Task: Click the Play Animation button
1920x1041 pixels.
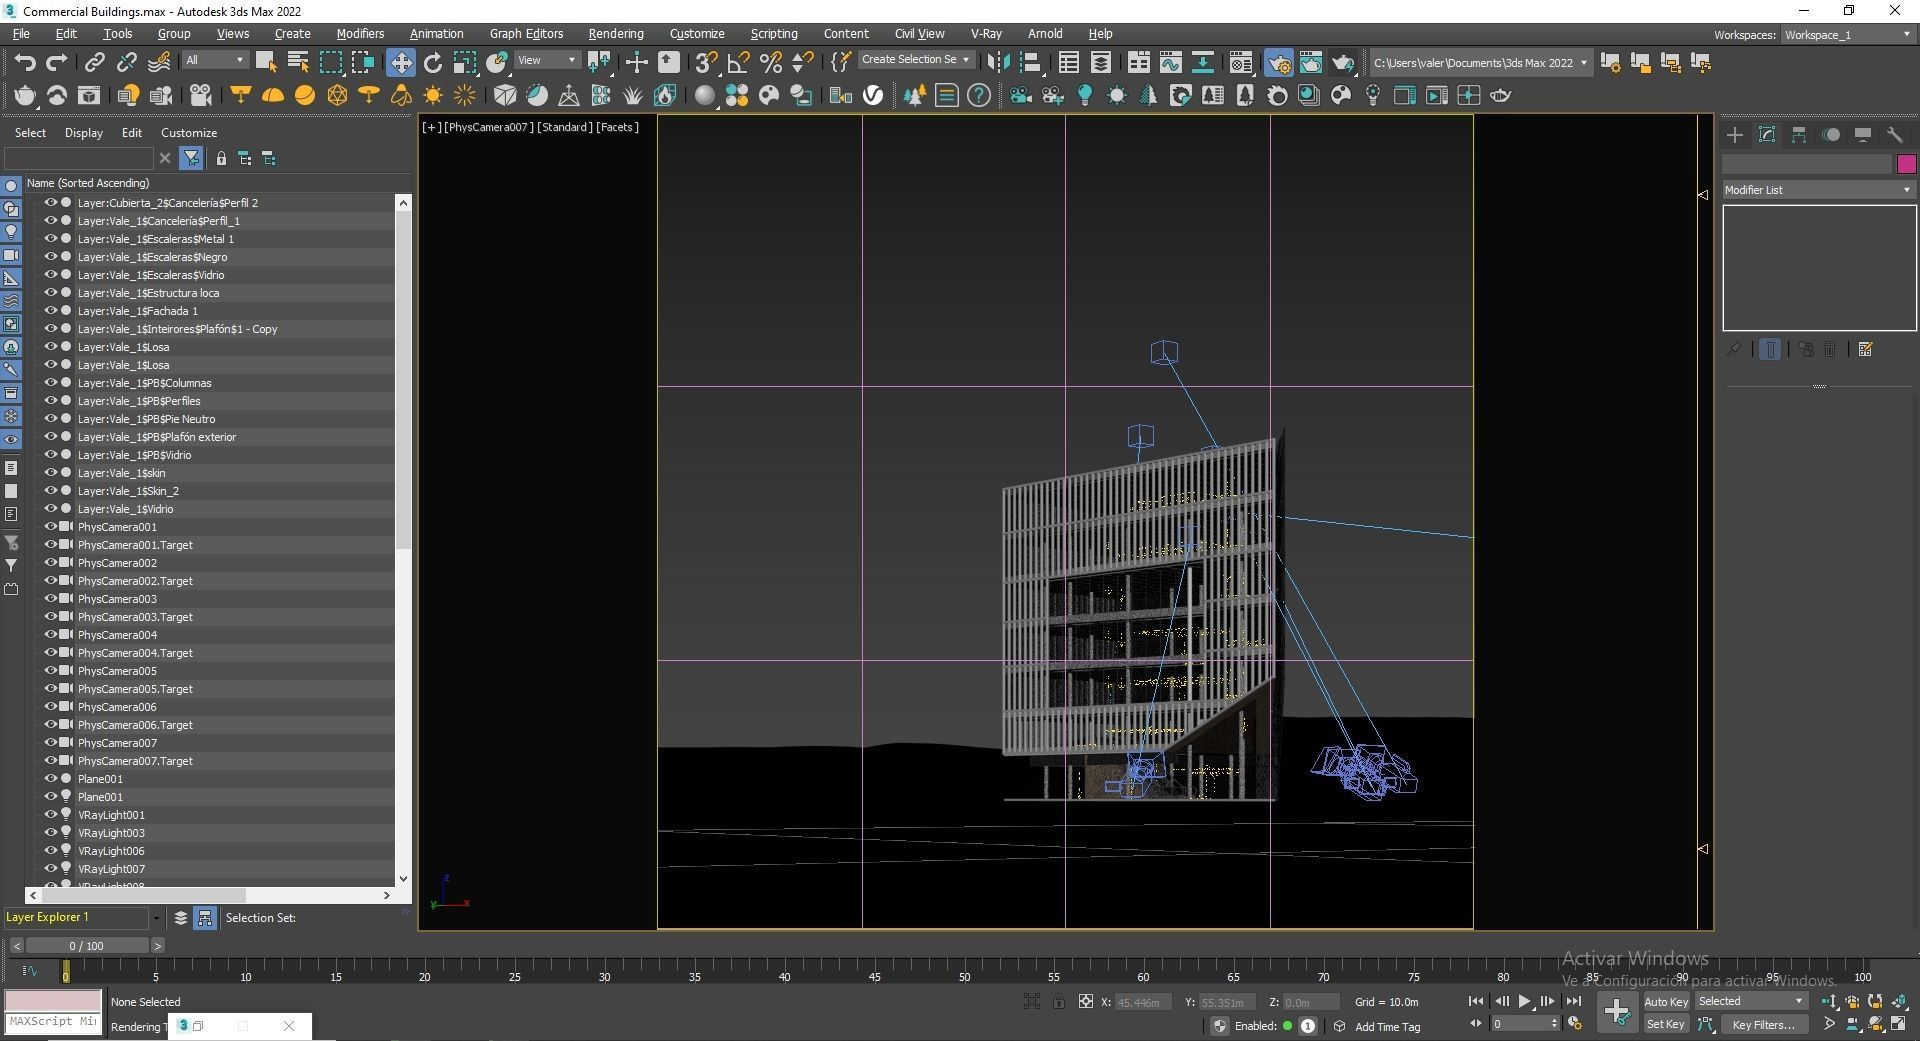Action: (1523, 1001)
